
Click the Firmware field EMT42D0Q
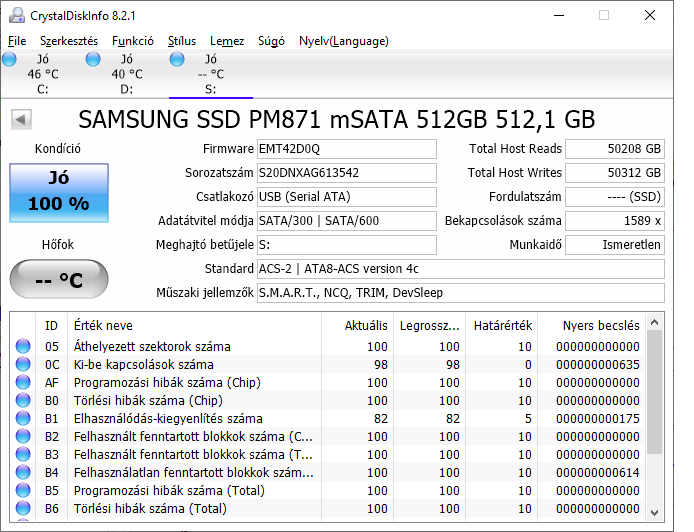347,149
